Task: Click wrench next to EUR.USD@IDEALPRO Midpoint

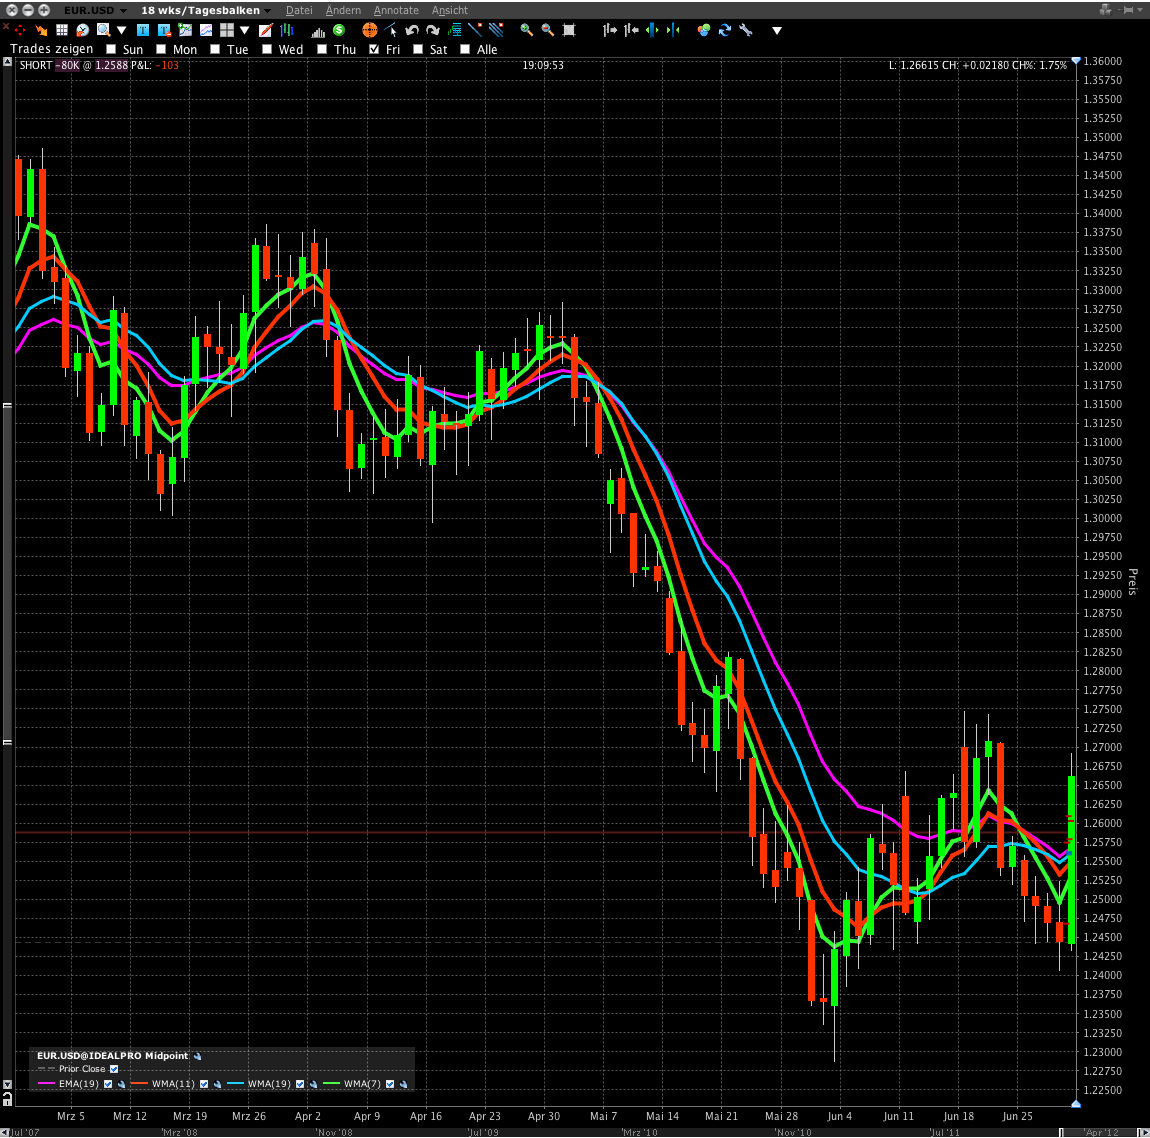Action: pyautogui.click(x=197, y=1056)
